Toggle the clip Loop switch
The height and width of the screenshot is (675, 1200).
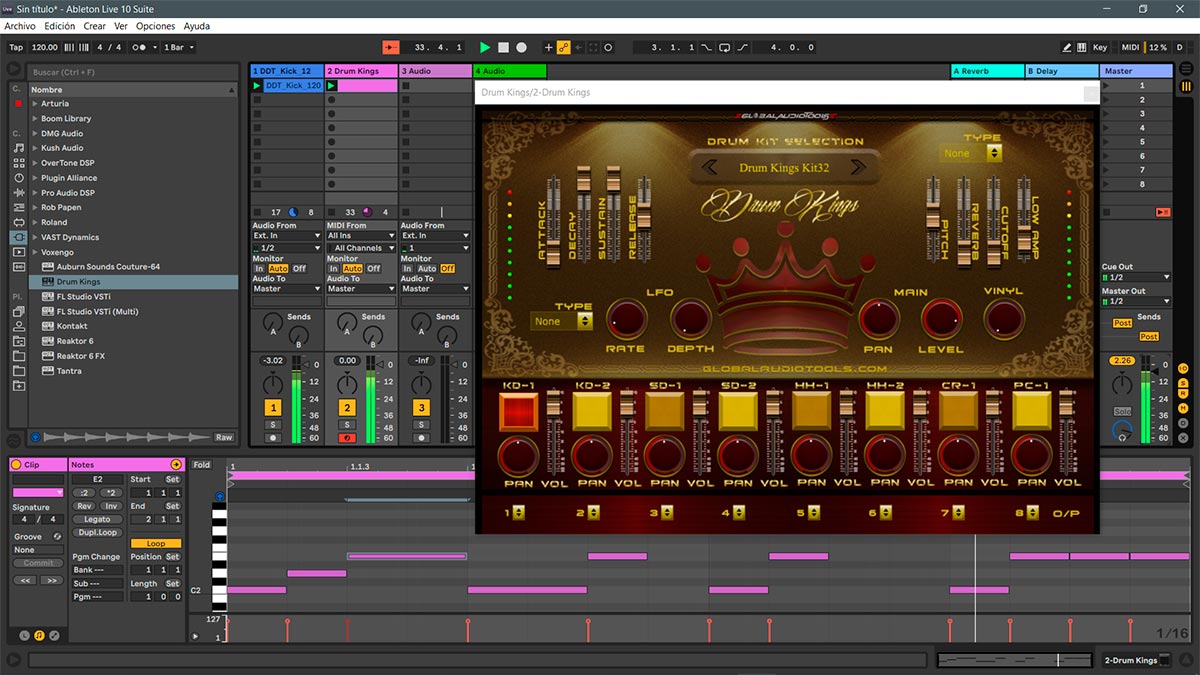155,544
